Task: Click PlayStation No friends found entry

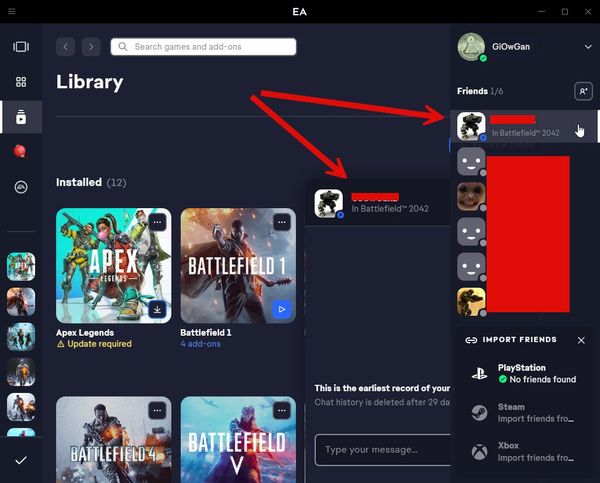Action: 525,373
